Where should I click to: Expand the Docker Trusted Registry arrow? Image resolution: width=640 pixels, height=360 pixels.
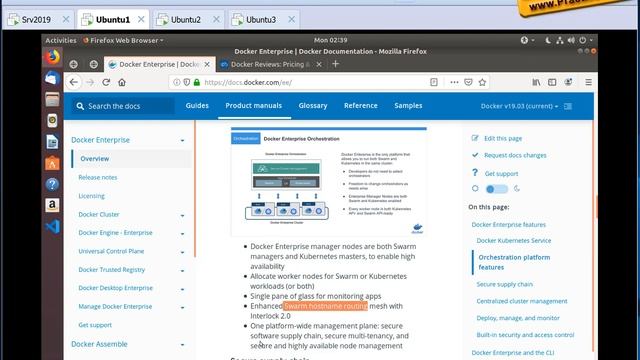(x=182, y=271)
